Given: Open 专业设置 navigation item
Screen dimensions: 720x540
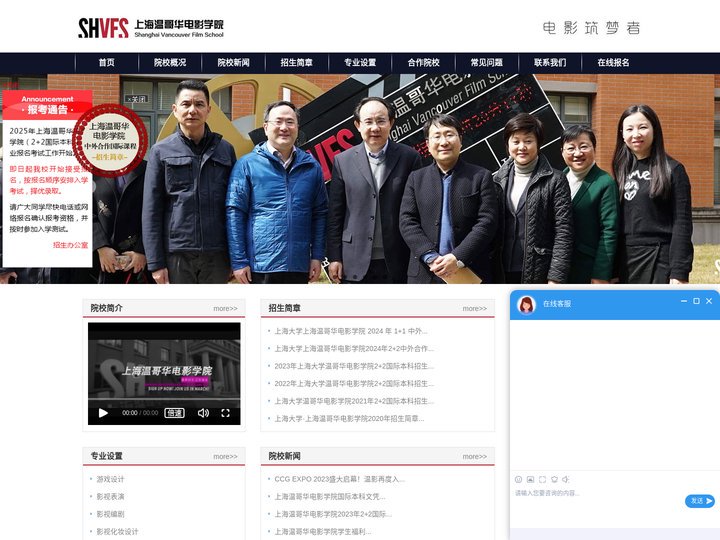Looking at the screenshot, I should (x=360, y=62).
